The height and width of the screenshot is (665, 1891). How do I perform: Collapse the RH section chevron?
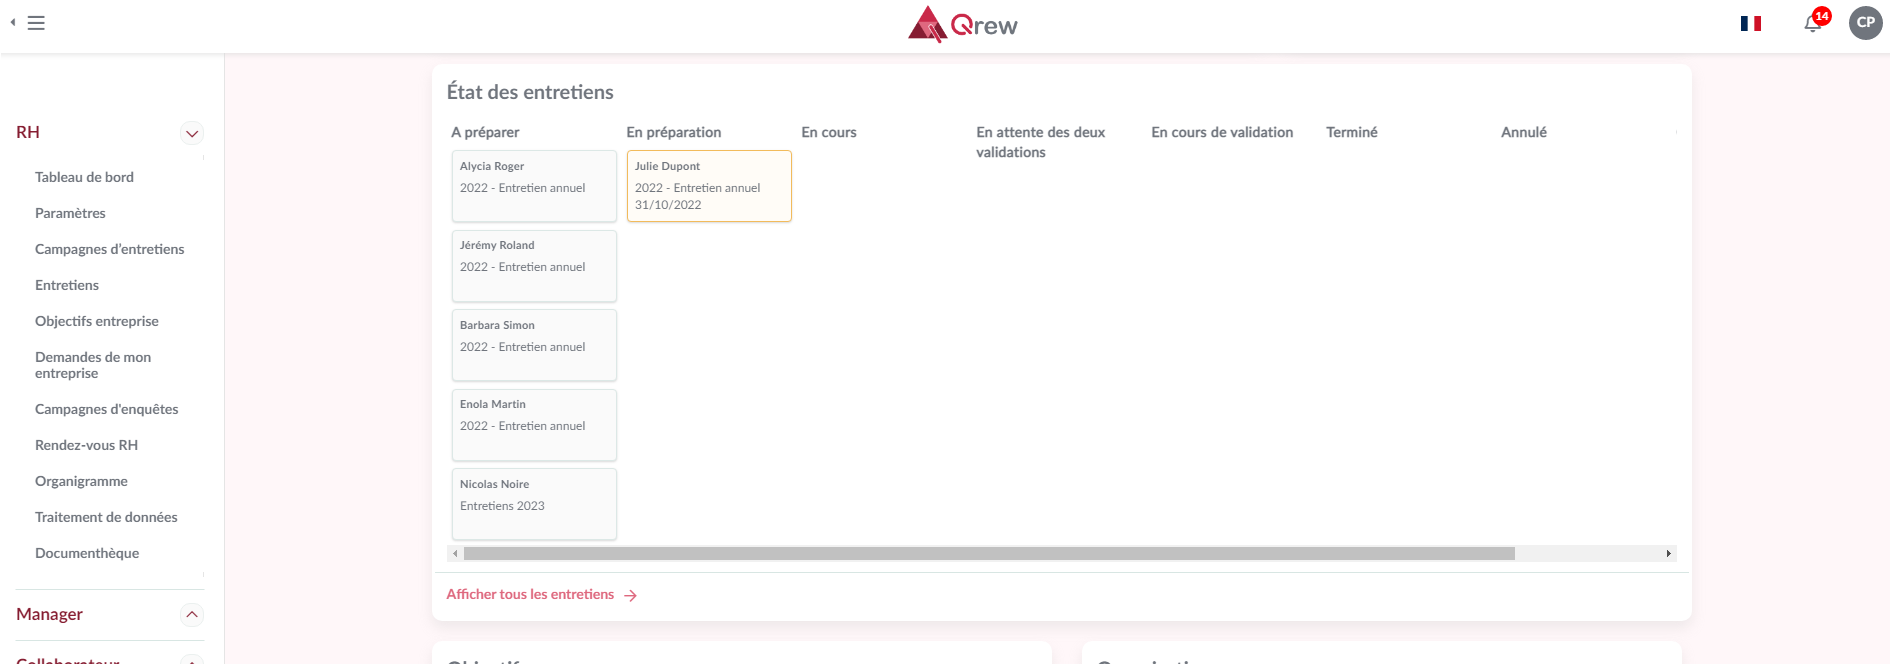[192, 133]
